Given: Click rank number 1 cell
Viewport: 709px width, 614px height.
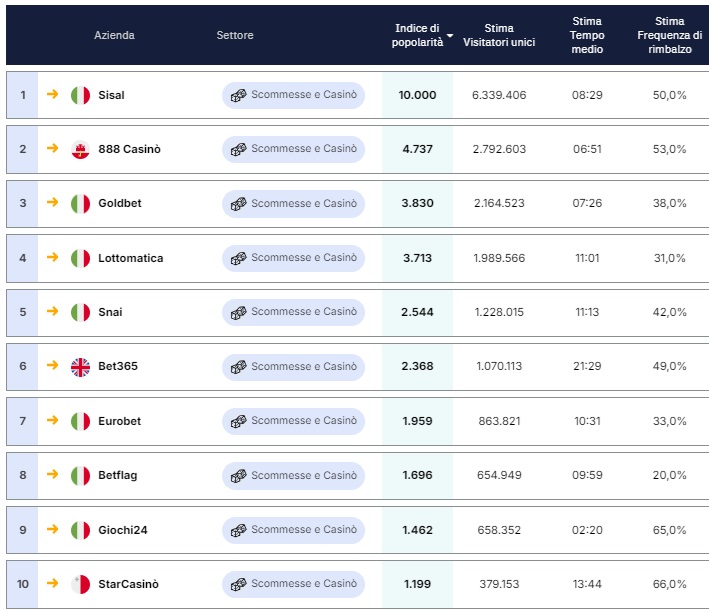Looking at the screenshot, I should 23,95.
